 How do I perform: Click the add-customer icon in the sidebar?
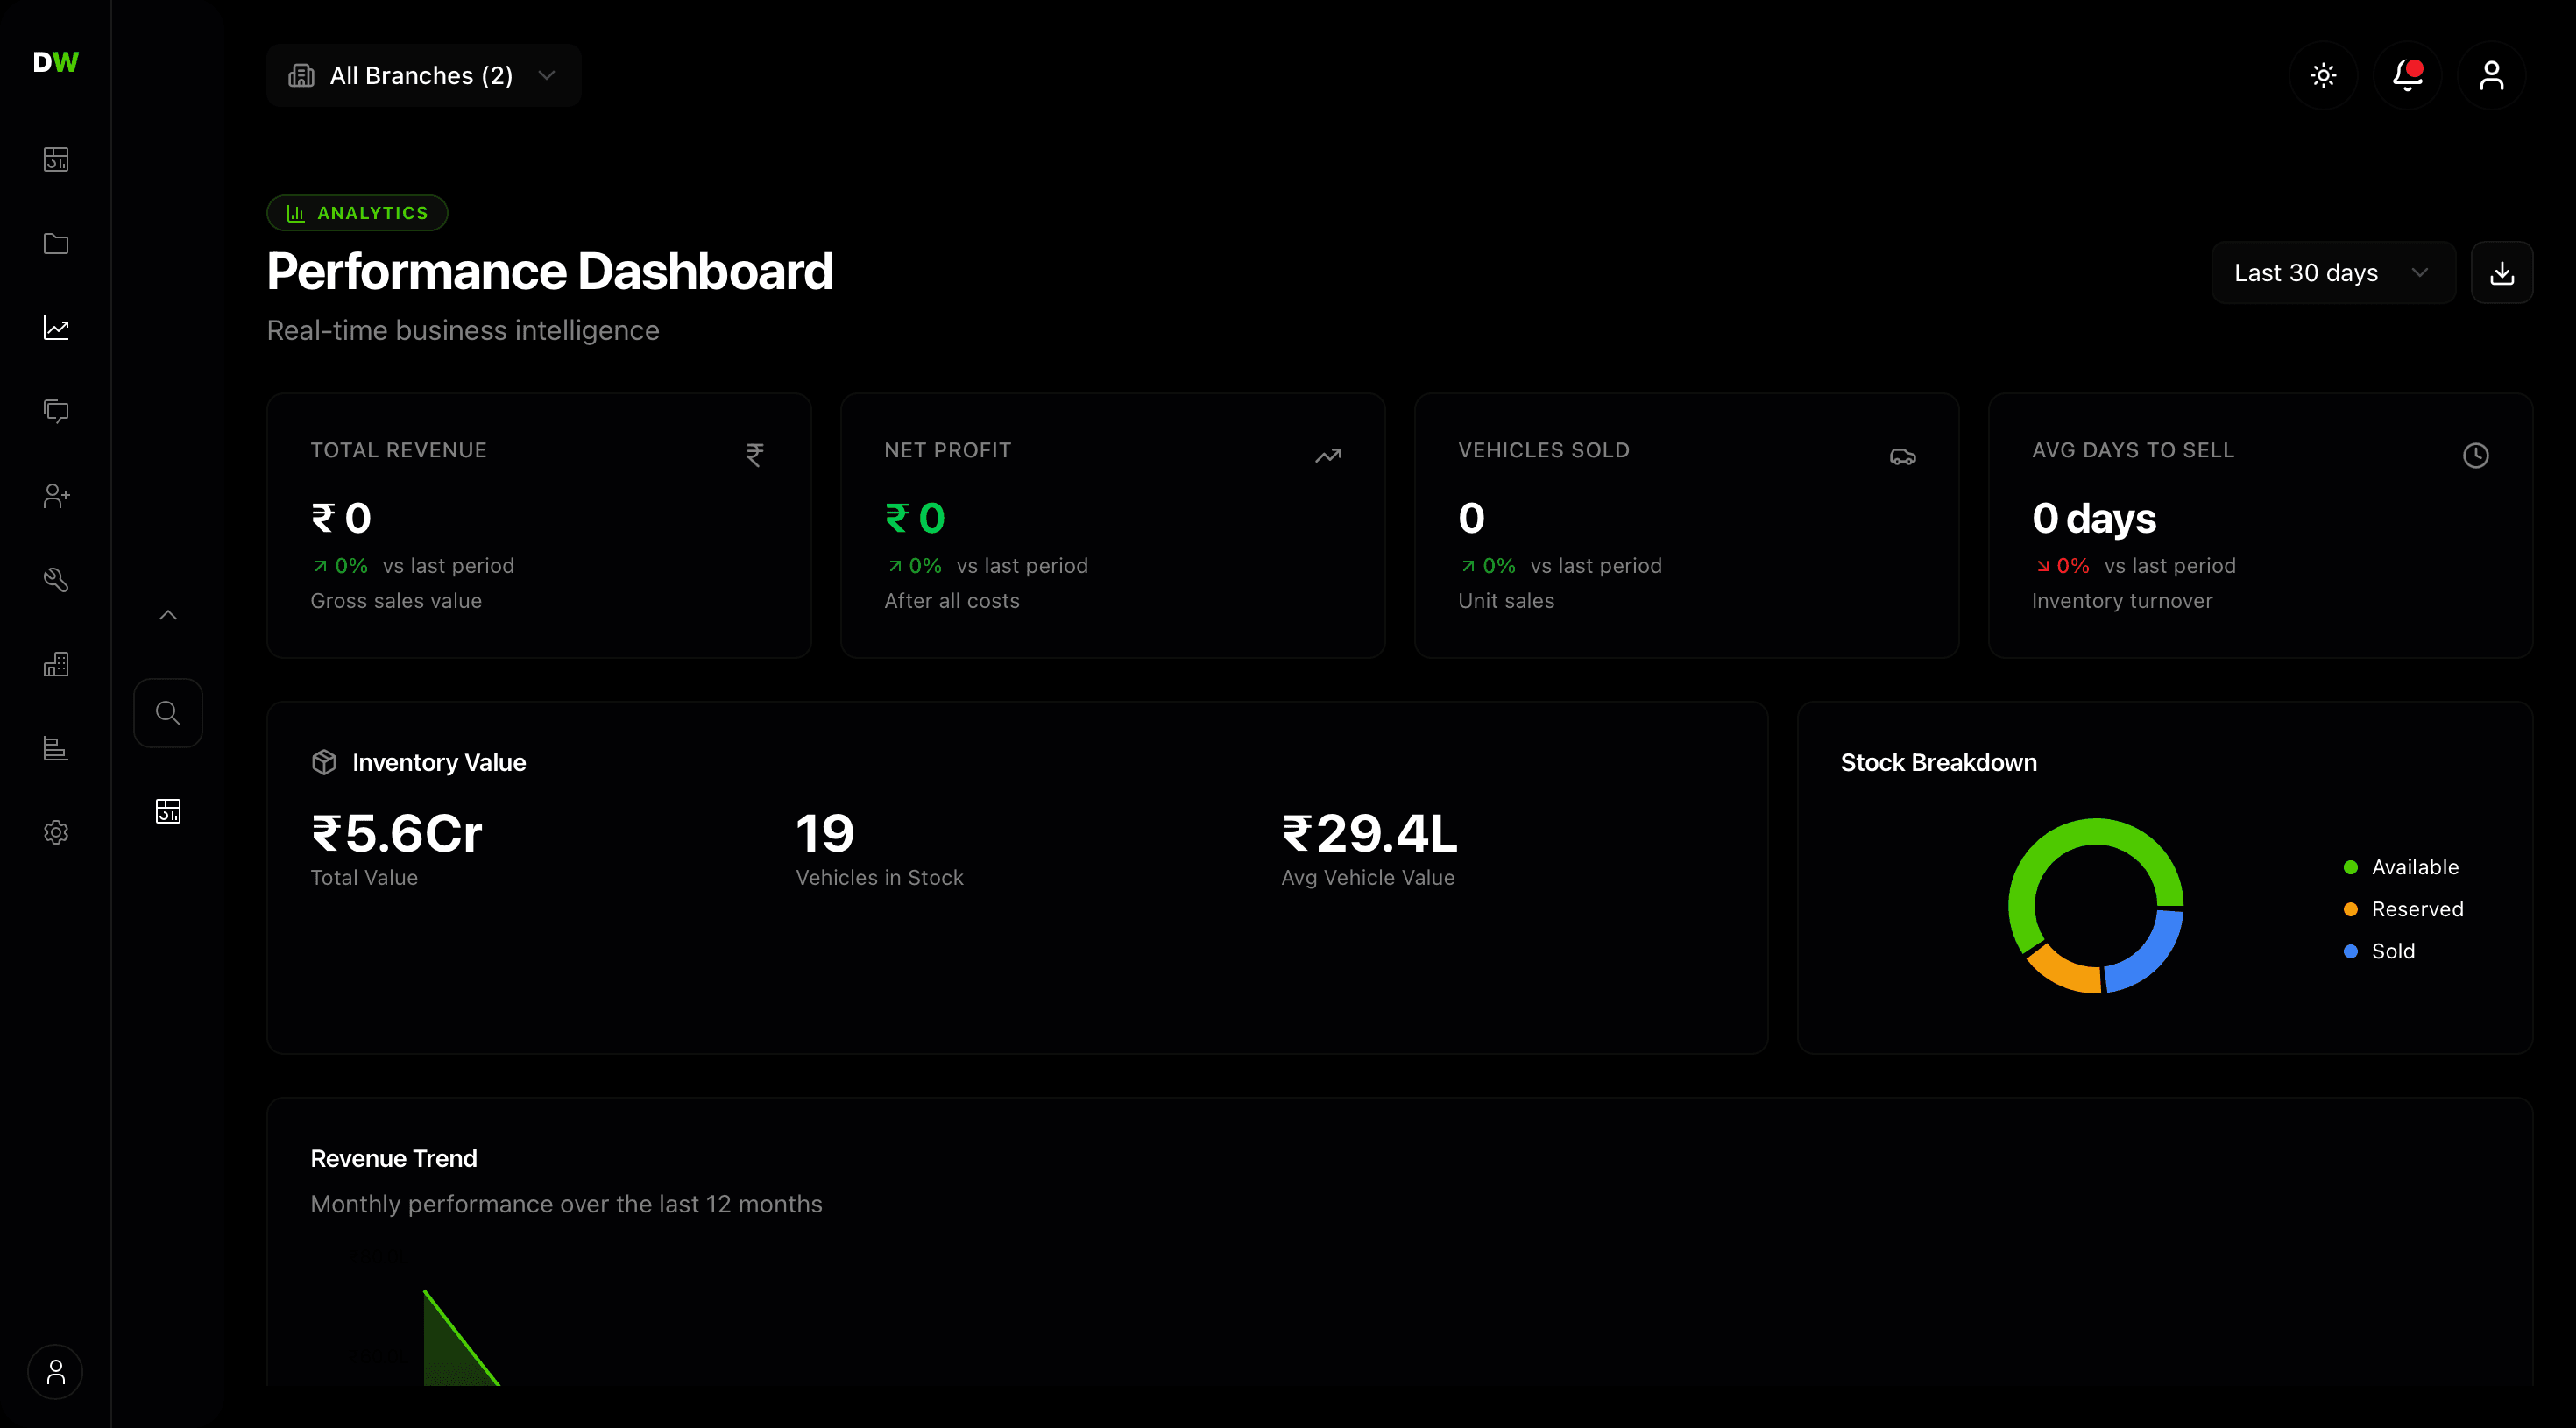coord(56,496)
